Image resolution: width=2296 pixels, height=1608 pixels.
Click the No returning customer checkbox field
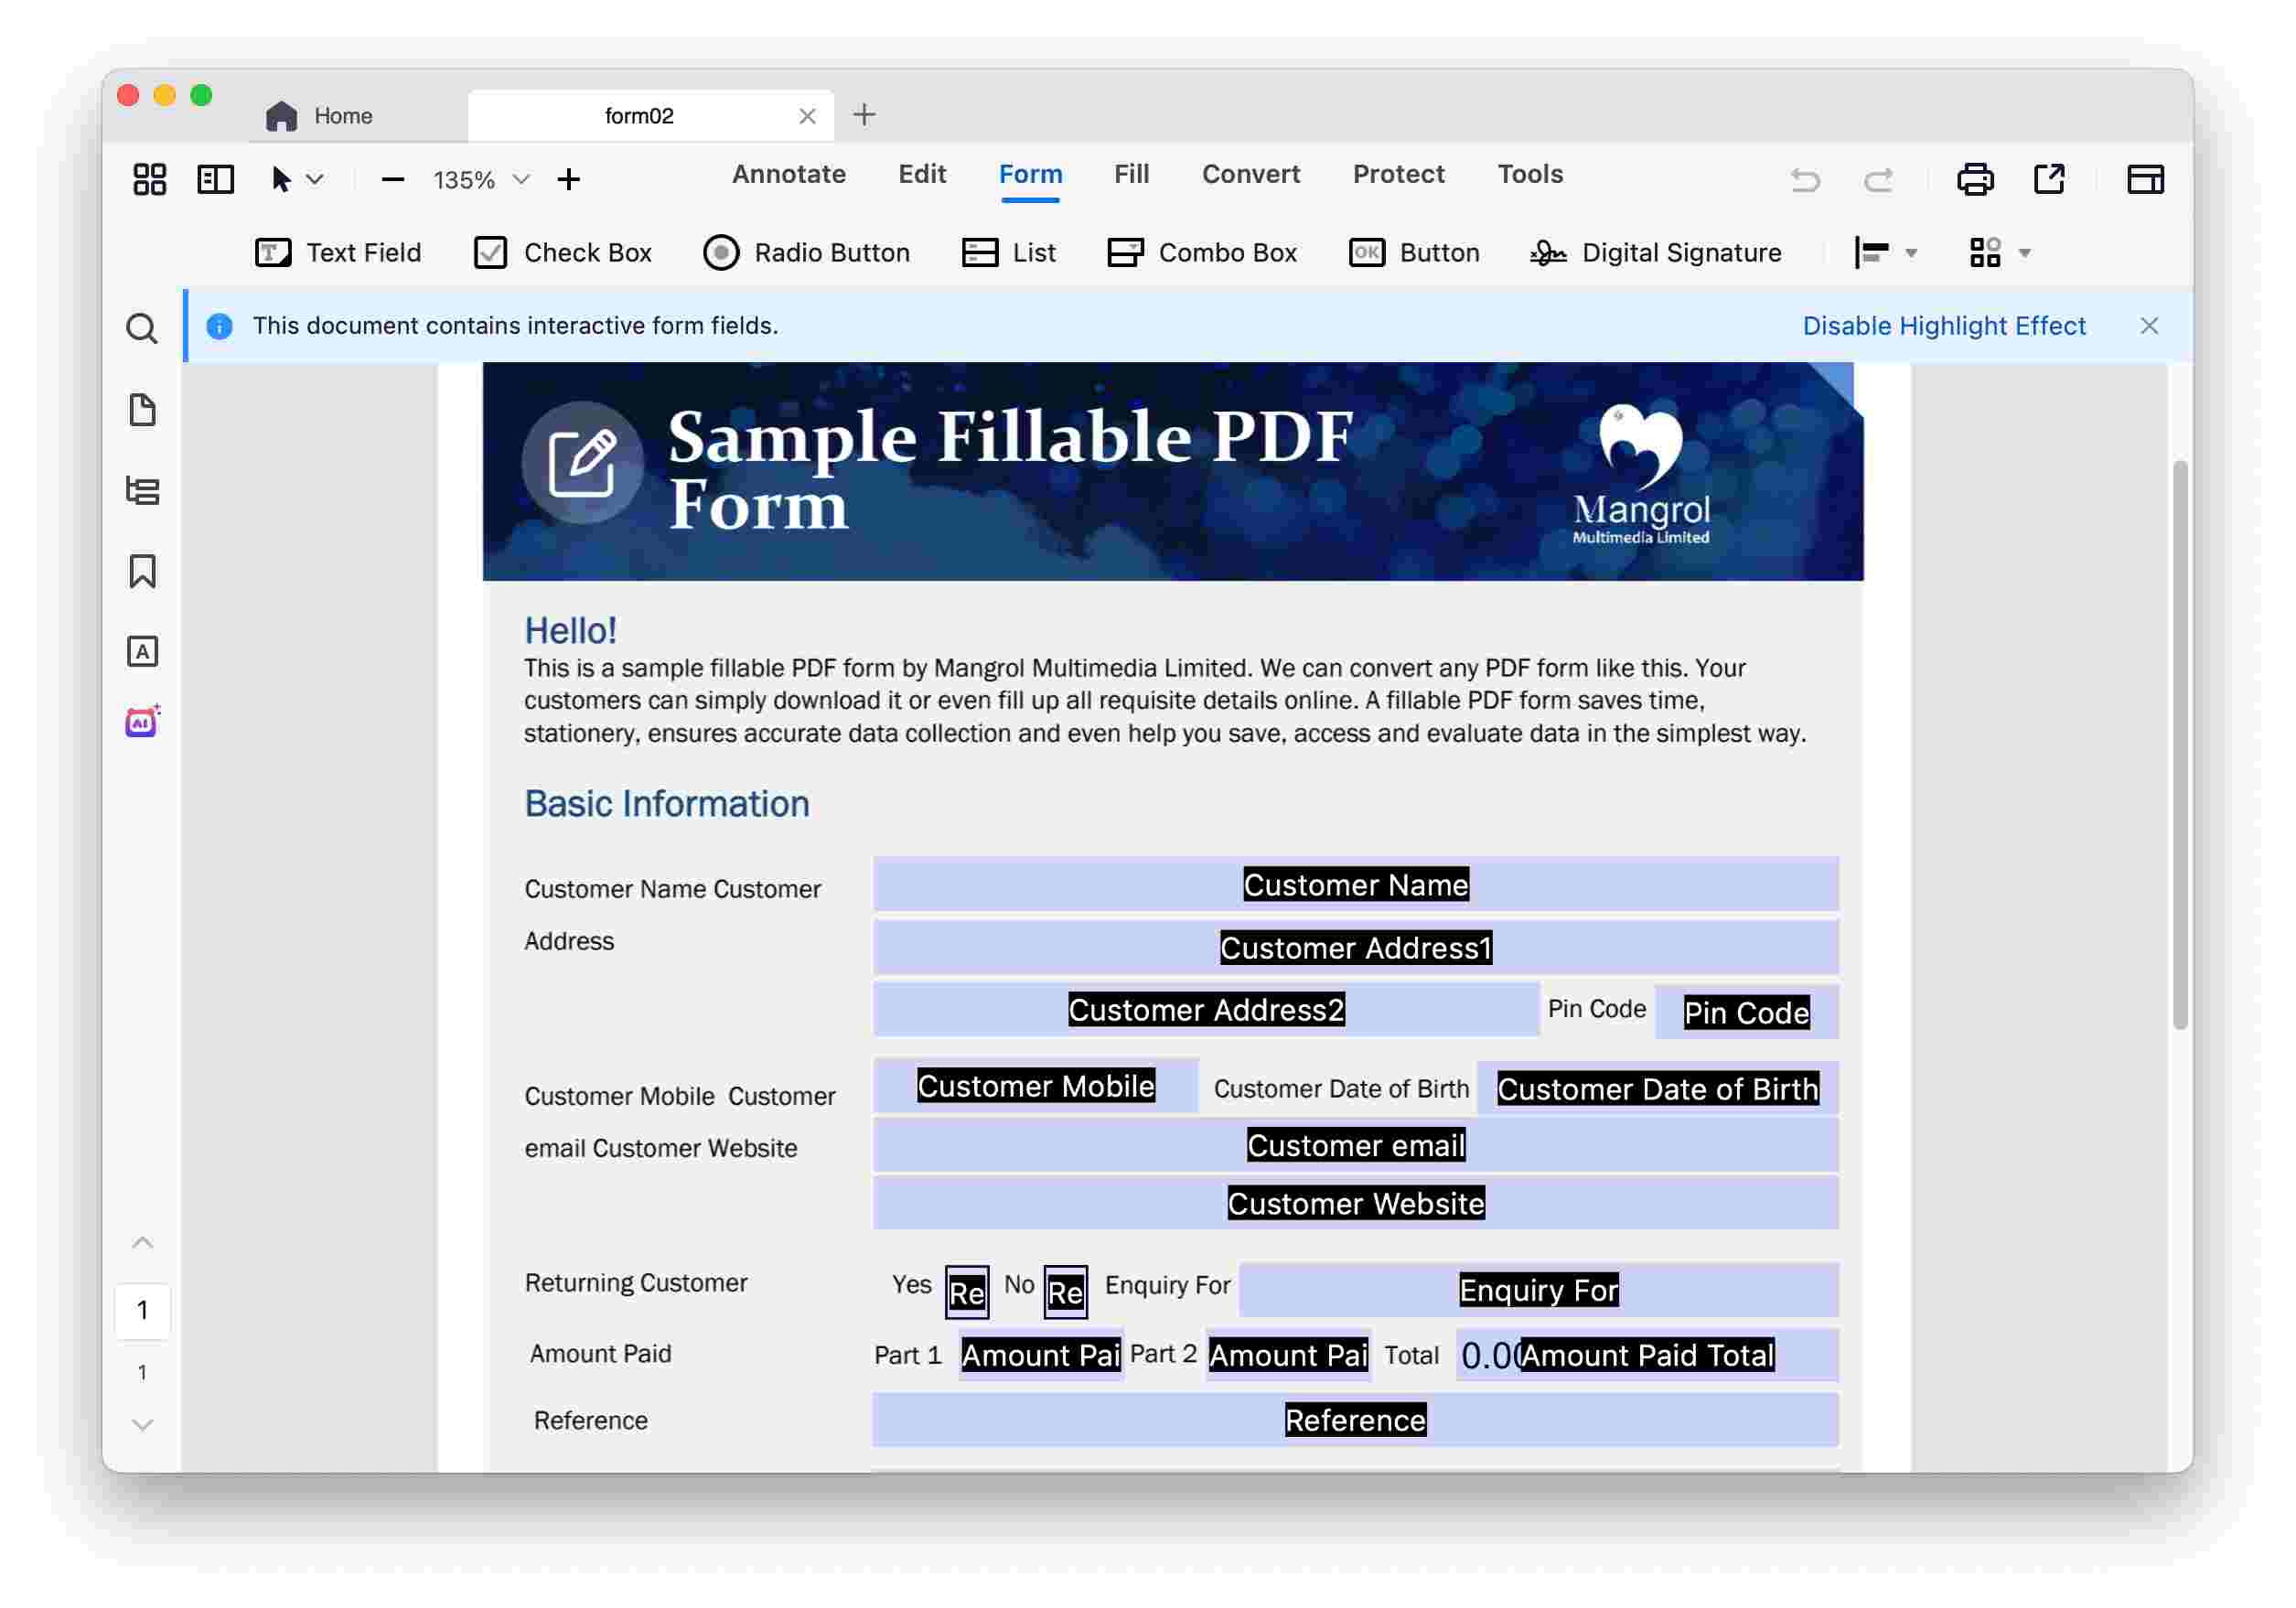(x=1065, y=1292)
